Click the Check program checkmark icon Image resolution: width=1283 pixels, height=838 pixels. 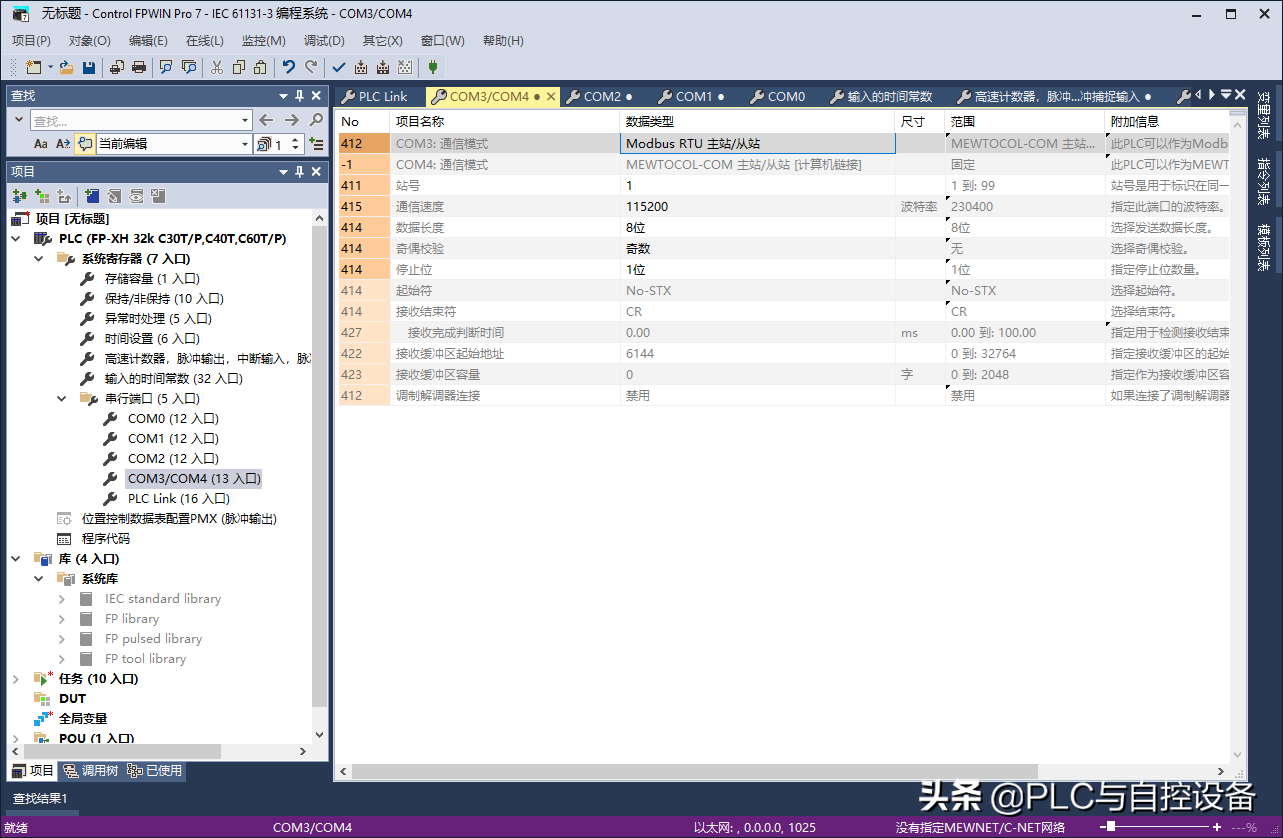338,67
